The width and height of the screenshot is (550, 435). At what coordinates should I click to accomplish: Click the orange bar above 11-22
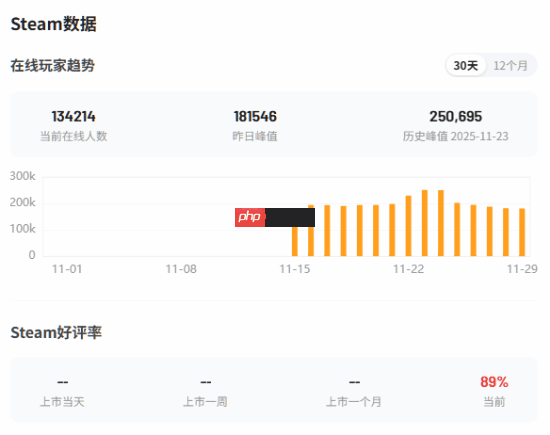(x=408, y=226)
